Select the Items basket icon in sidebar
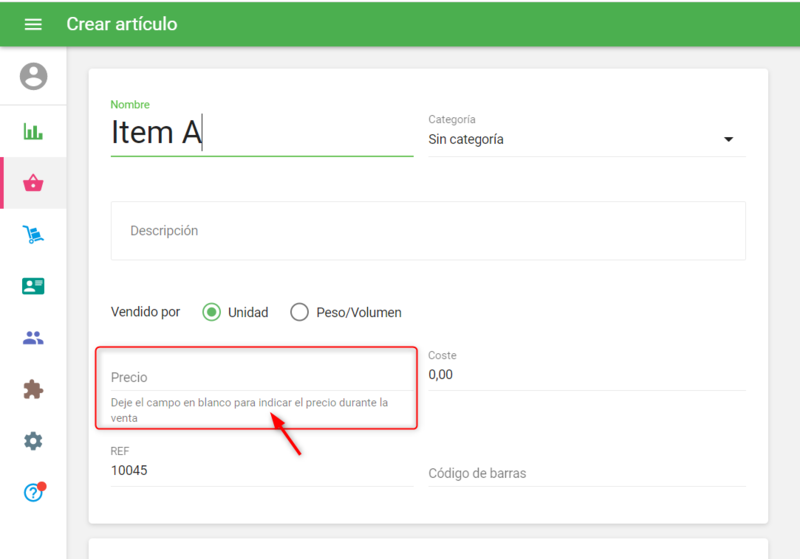This screenshot has width=800, height=559. click(33, 183)
